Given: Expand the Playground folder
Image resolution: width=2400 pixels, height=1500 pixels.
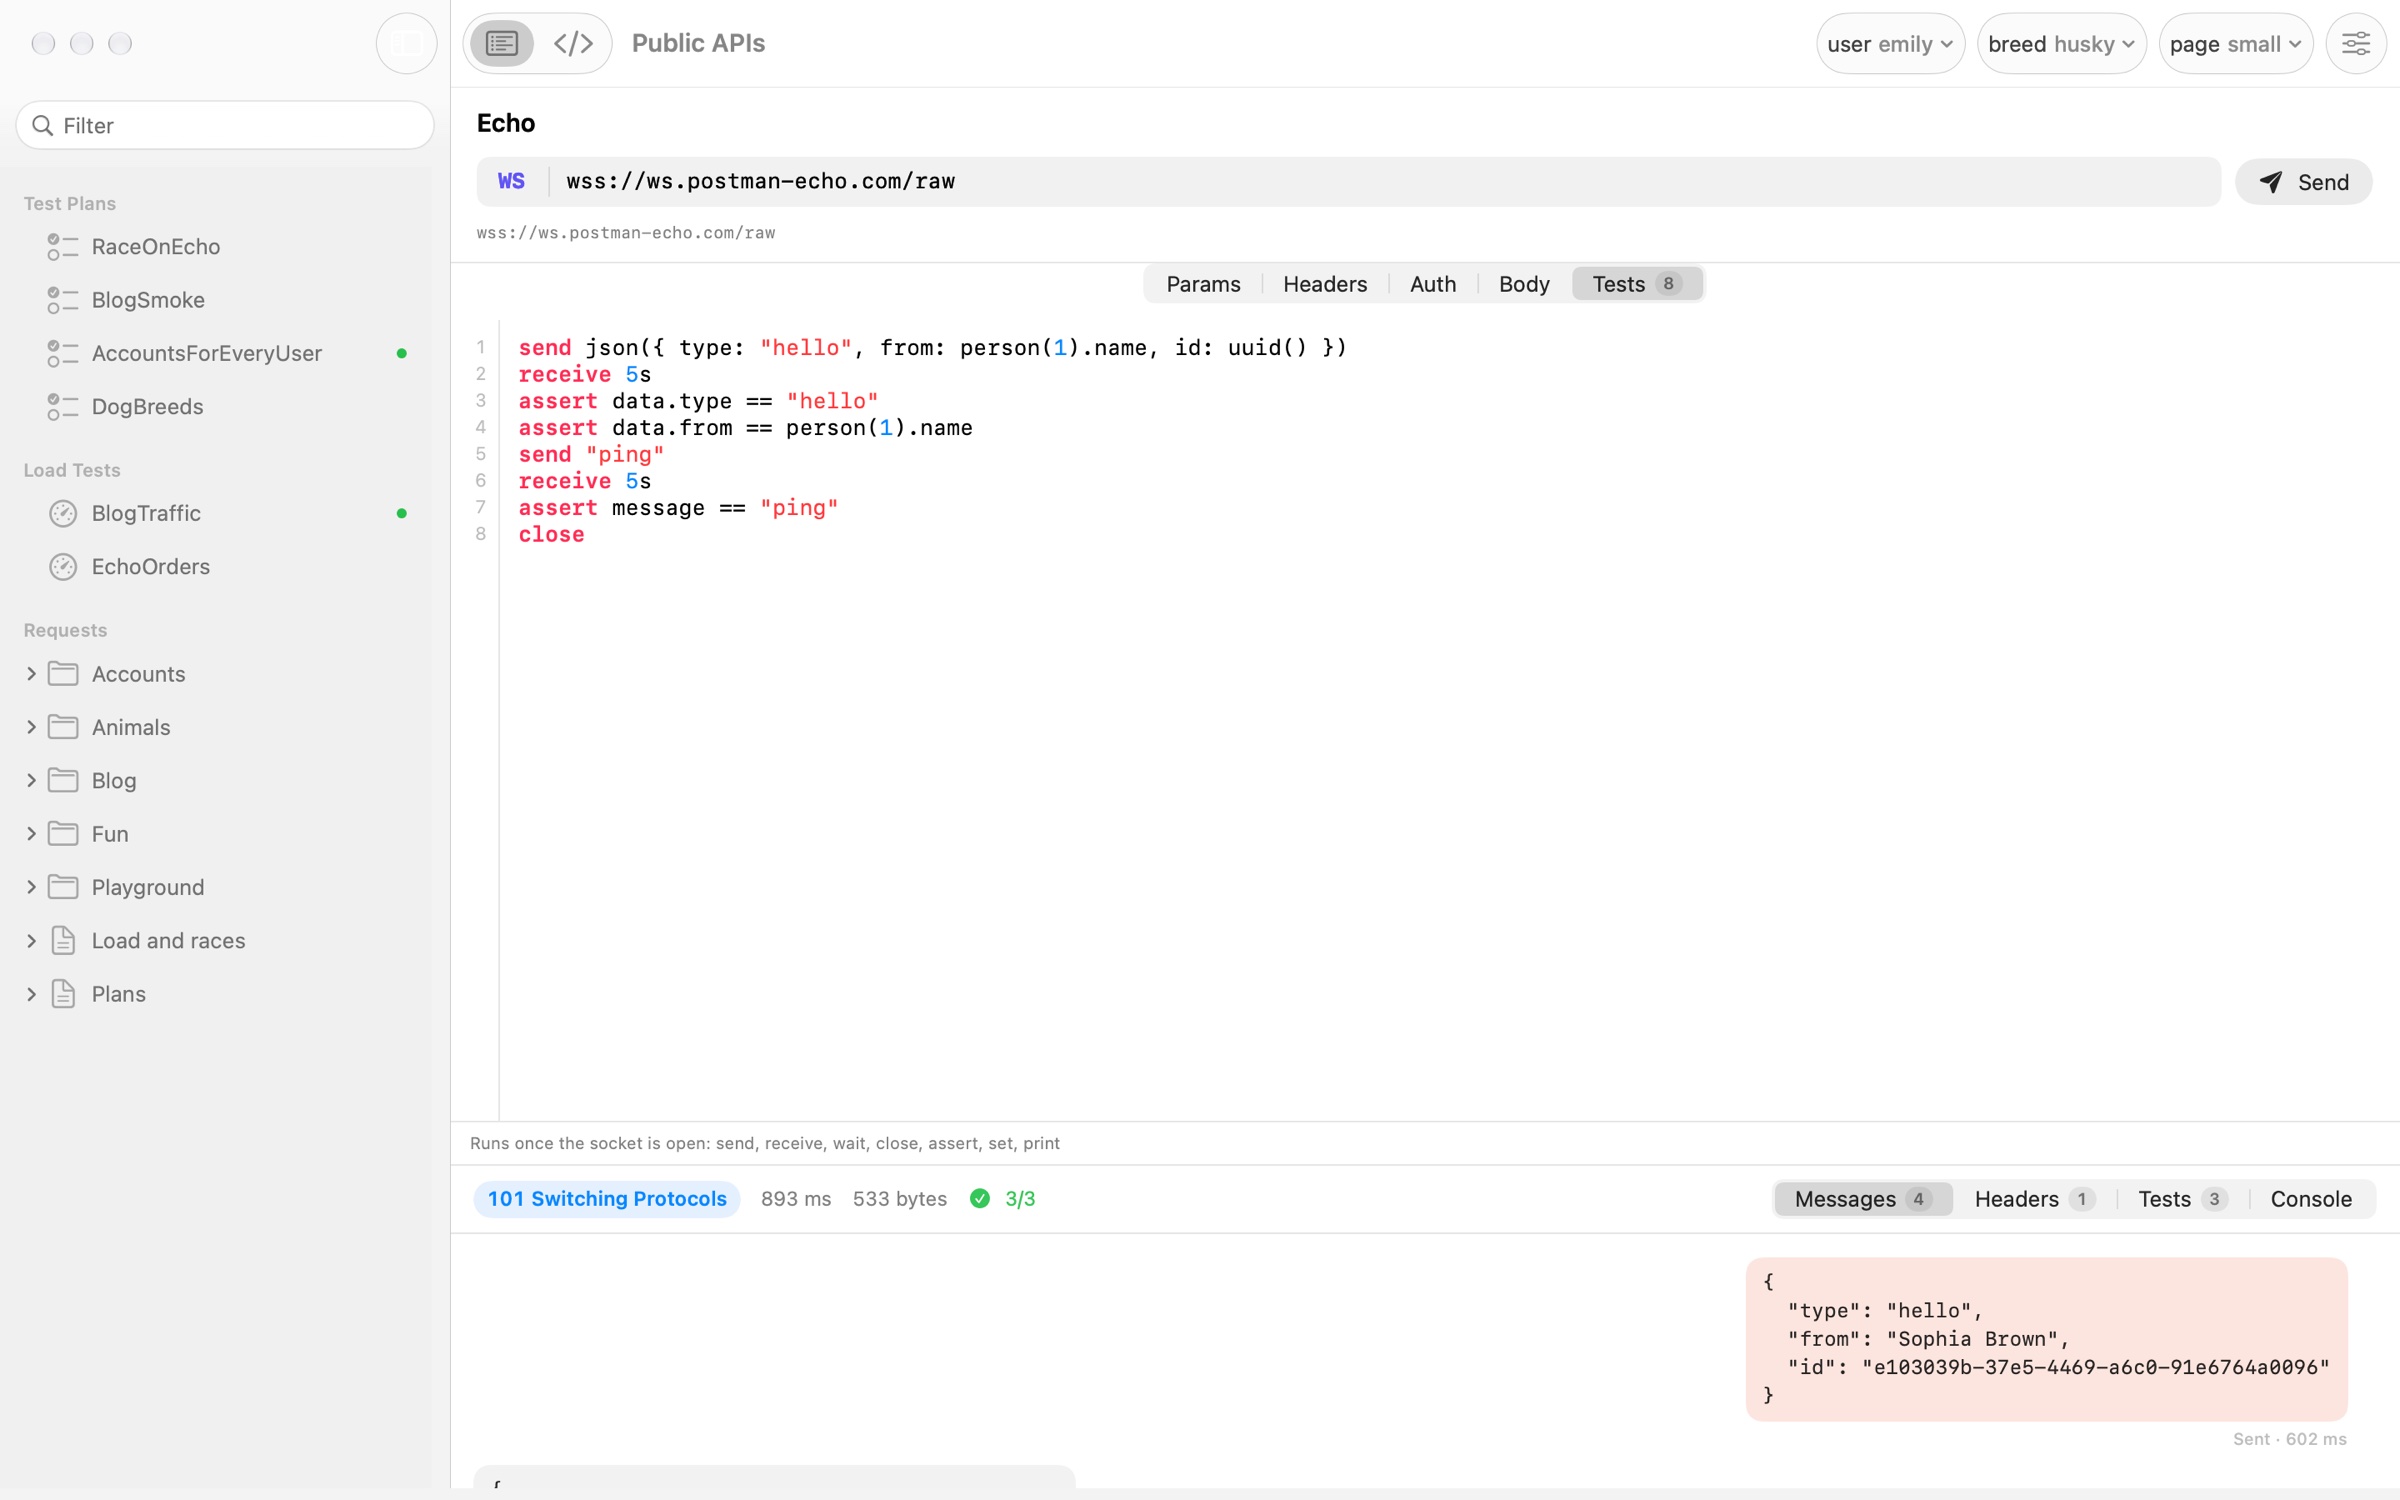Looking at the screenshot, I should click(31, 887).
